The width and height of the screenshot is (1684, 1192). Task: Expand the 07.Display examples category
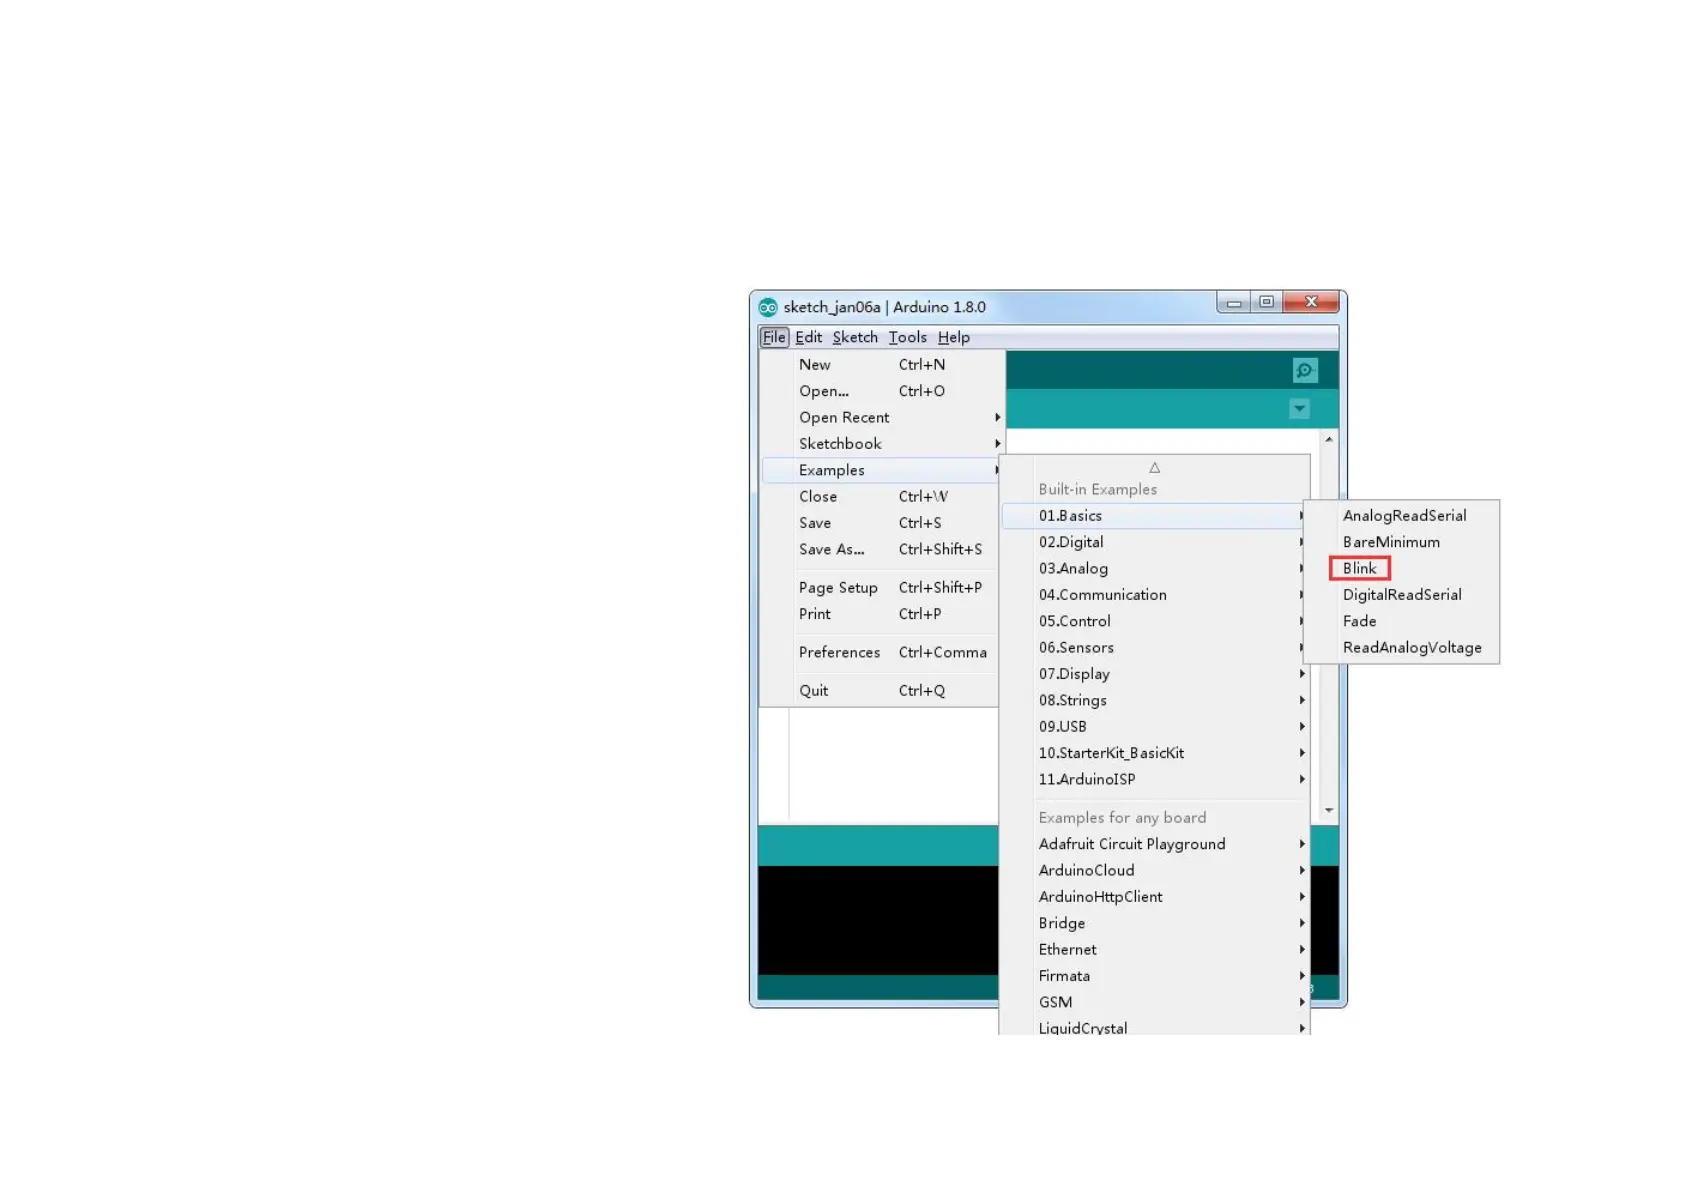click(1155, 674)
